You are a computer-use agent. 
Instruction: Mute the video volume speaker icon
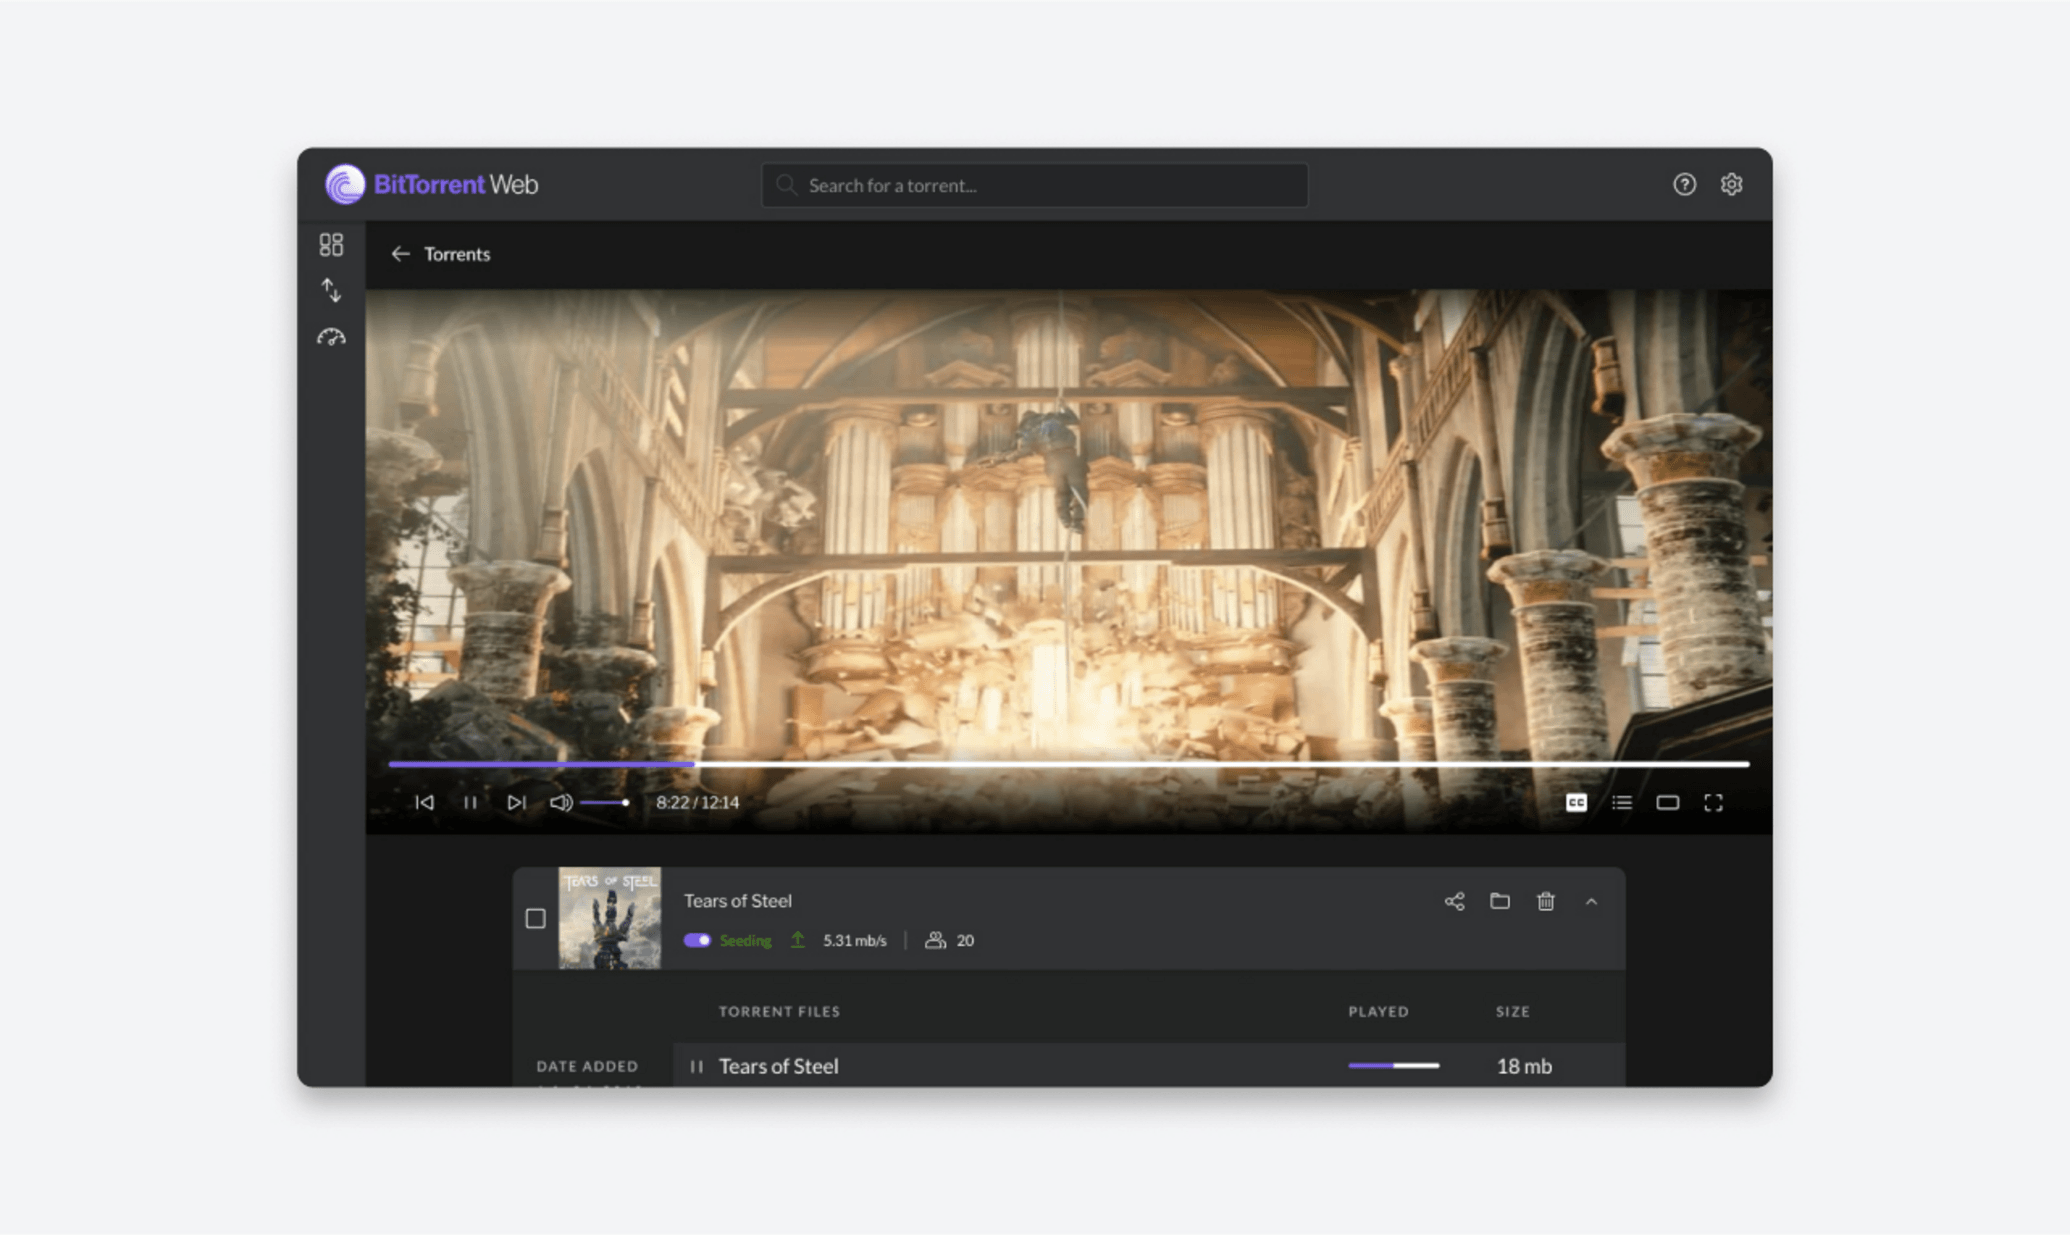(560, 802)
